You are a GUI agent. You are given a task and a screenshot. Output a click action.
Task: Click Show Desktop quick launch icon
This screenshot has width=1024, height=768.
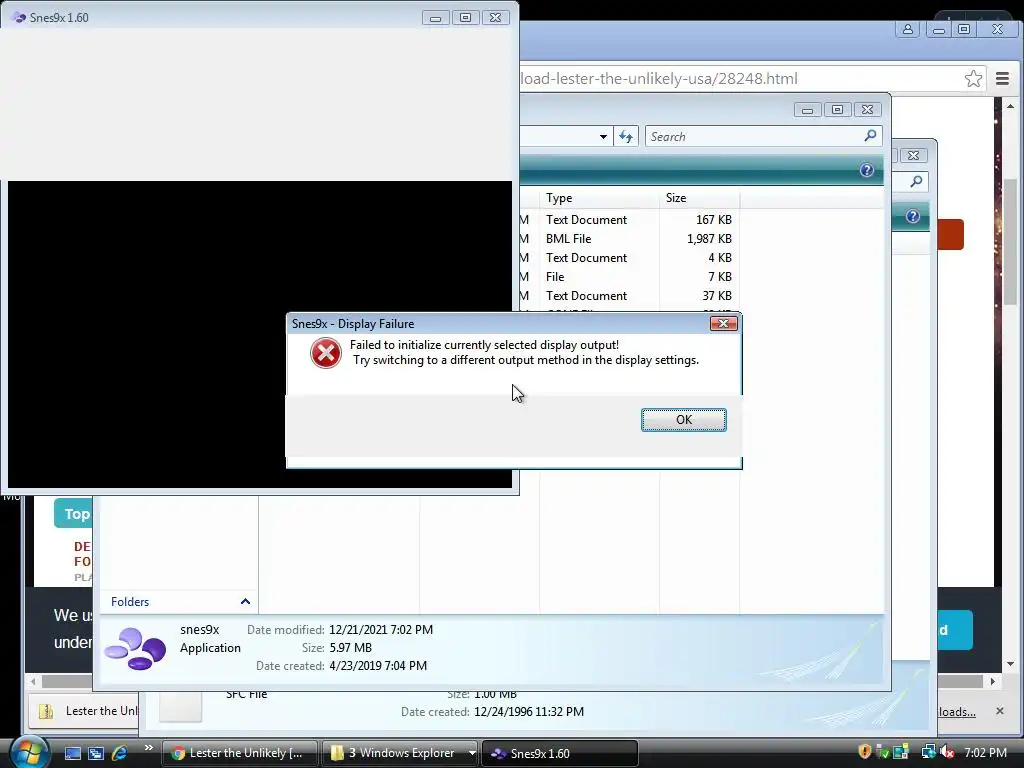72,753
